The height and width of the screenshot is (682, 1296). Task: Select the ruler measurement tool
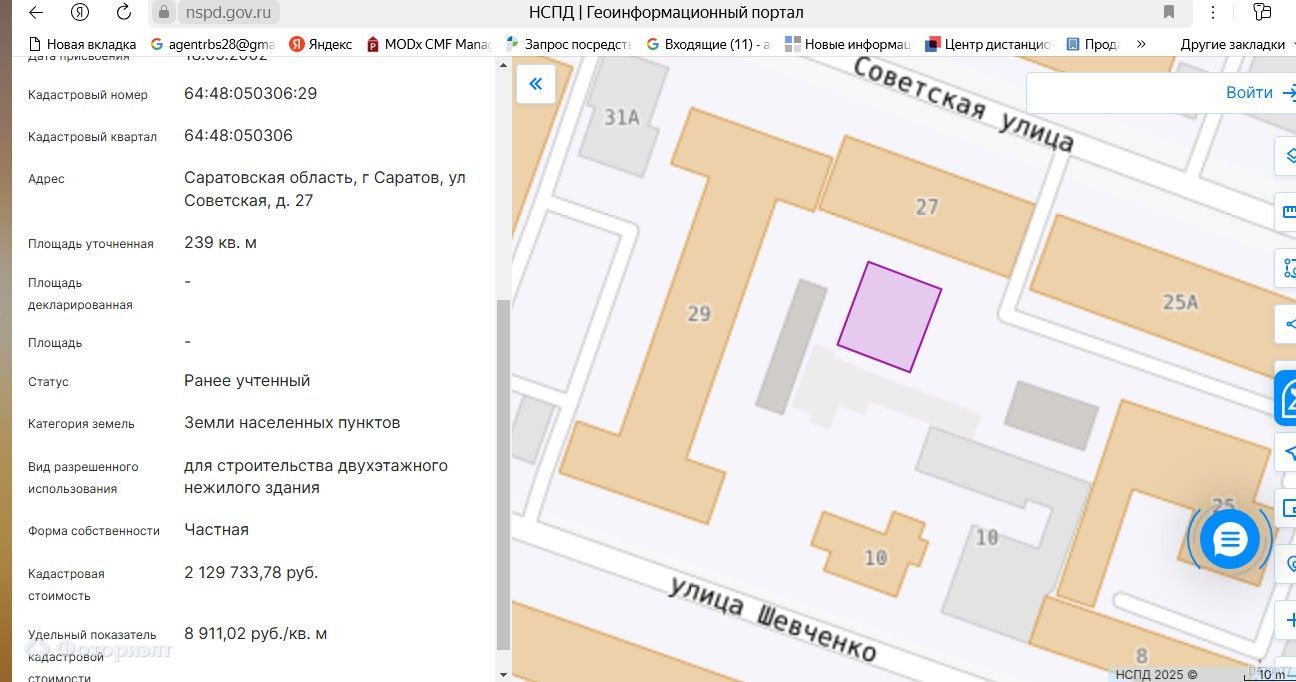[1287, 212]
